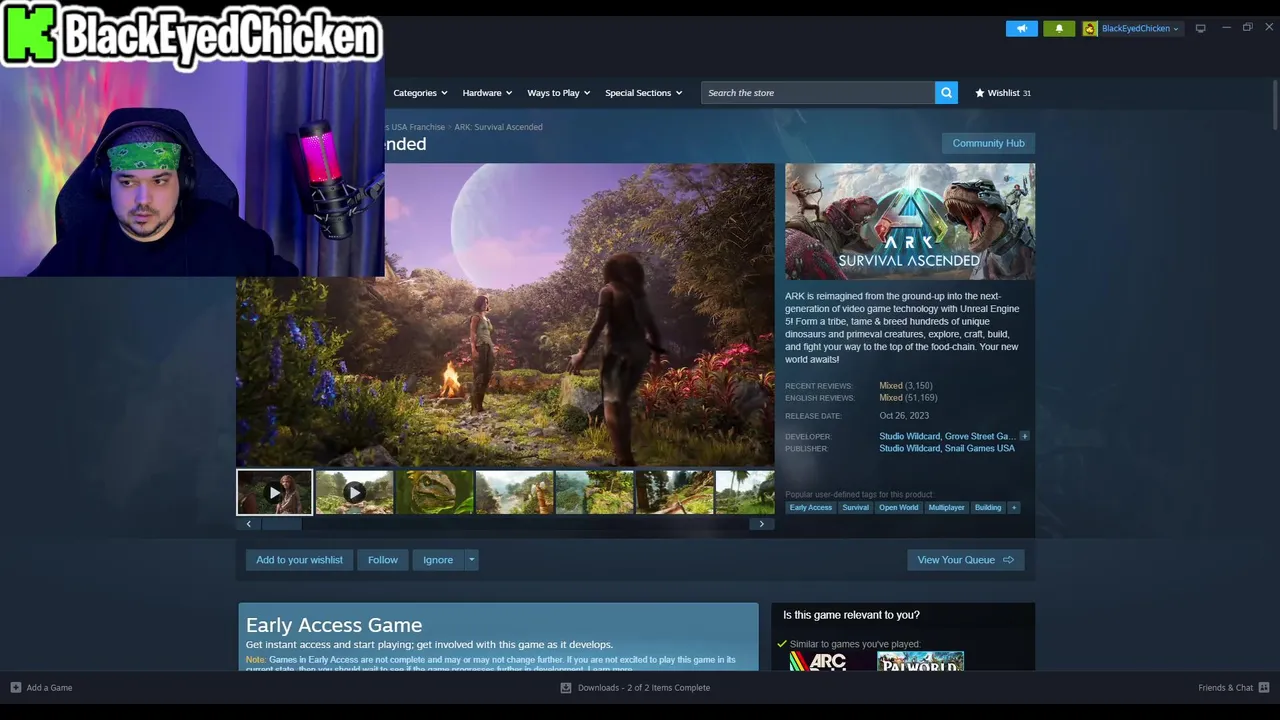
Task: Click the Open World tag
Action: click(898, 508)
